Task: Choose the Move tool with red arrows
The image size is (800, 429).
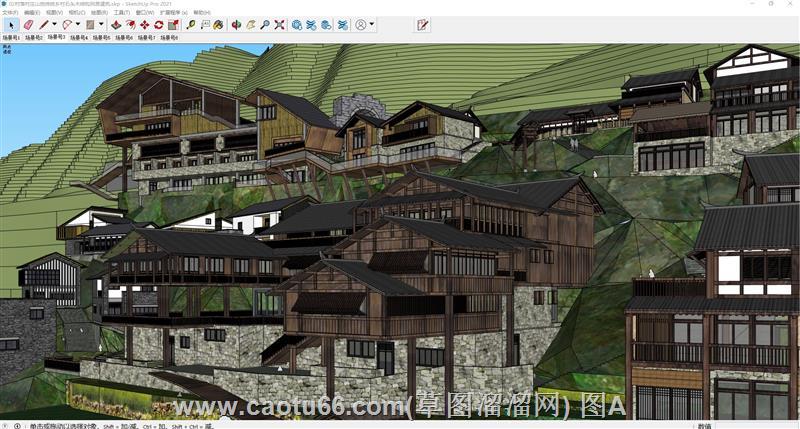Action: tap(145, 24)
